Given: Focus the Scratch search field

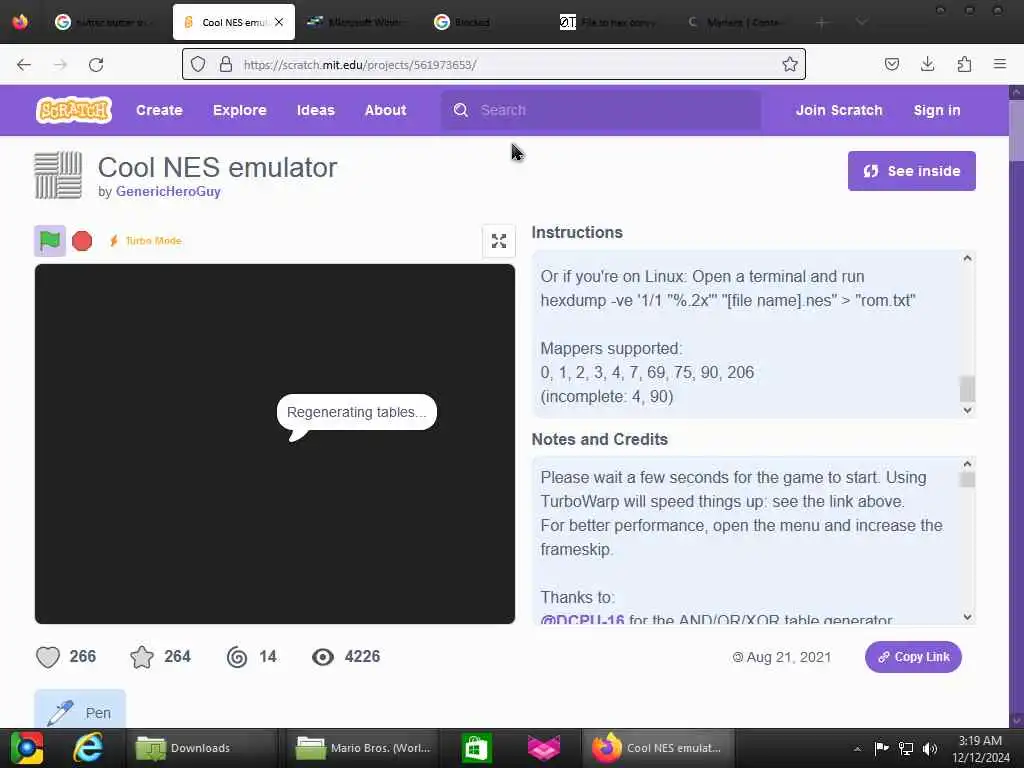Looking at the screenshot, I should coord(601,110).
